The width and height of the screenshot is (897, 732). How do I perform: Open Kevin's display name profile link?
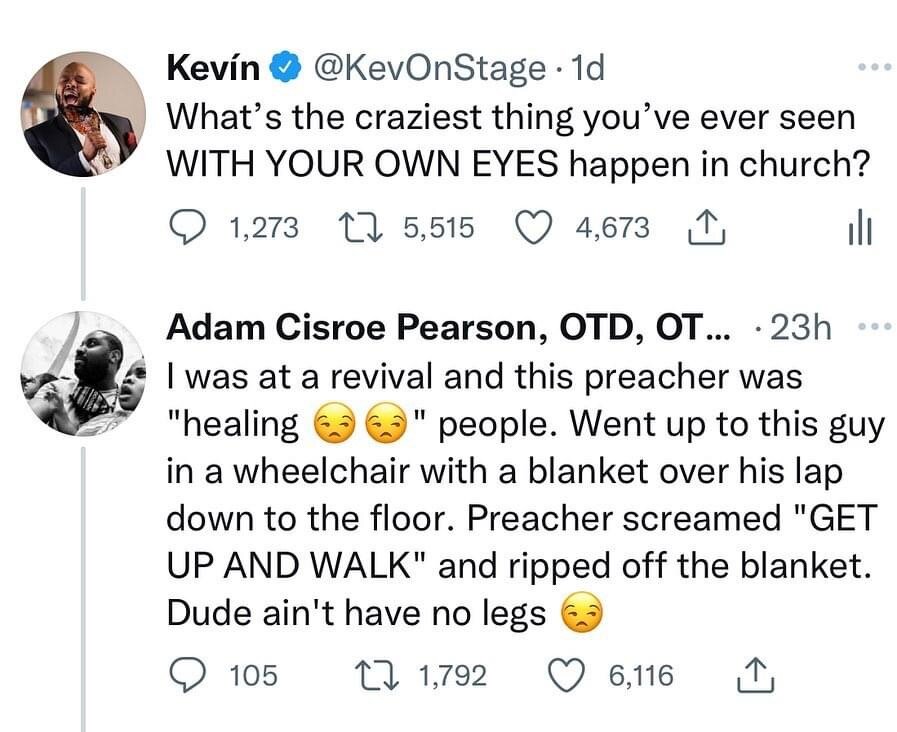(212, 69)
